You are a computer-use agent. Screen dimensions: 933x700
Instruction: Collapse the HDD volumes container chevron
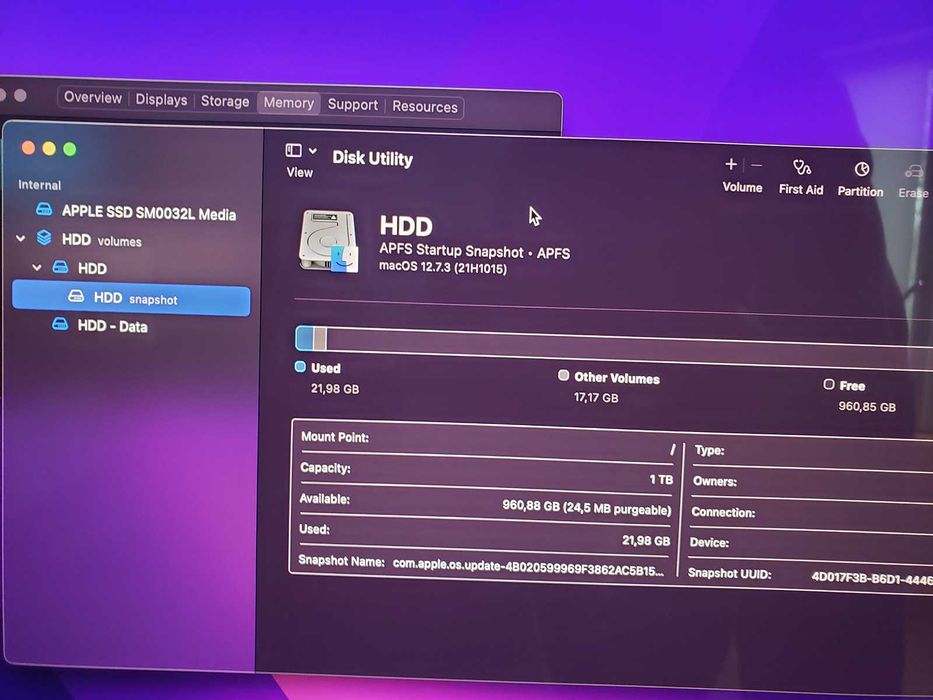(21, 239)
